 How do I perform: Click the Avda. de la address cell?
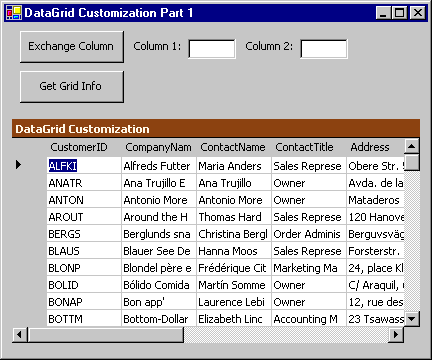pyautogui.click(x=375, y=182)
